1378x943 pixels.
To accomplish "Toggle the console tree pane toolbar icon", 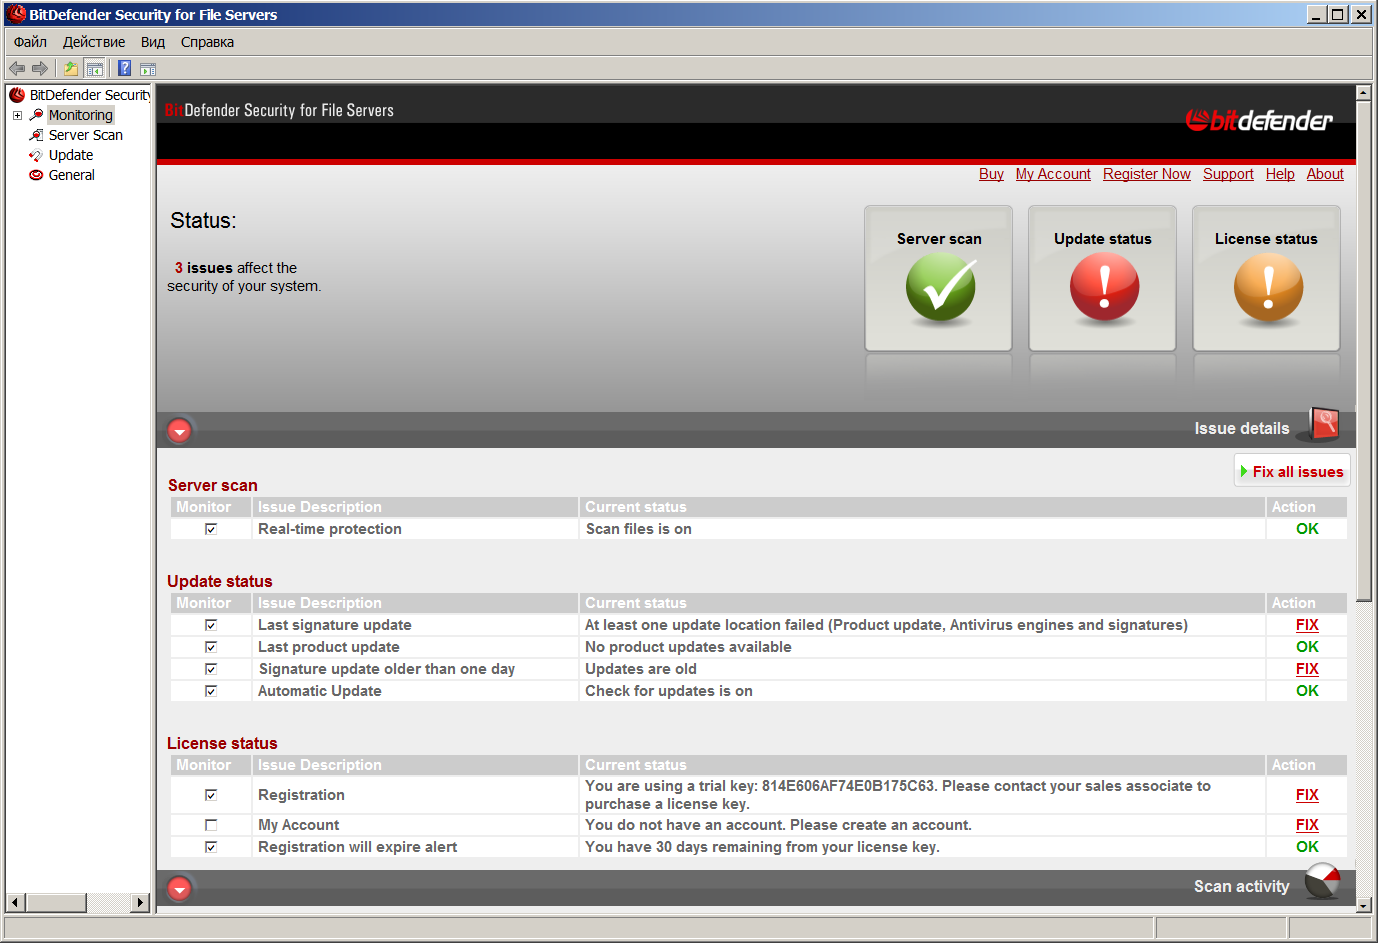I will click(x=95, y=68).
